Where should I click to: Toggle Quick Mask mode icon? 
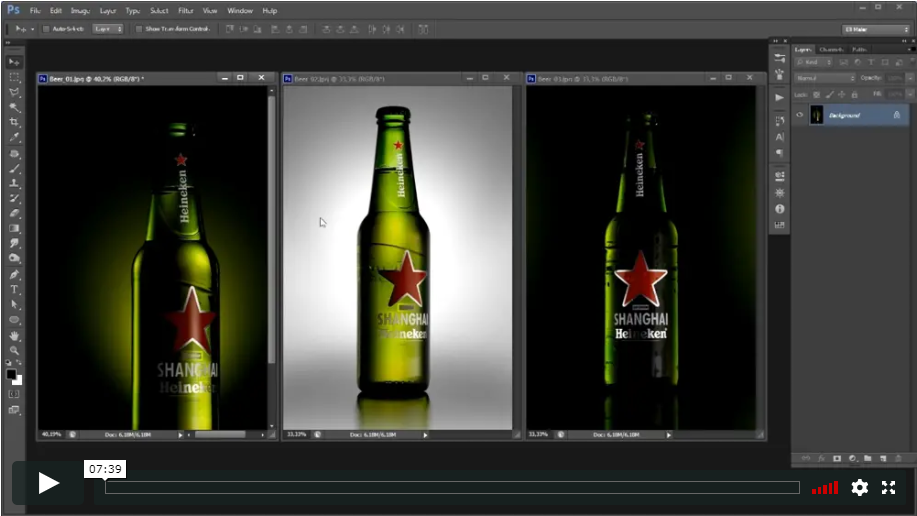tap(15, 394)
